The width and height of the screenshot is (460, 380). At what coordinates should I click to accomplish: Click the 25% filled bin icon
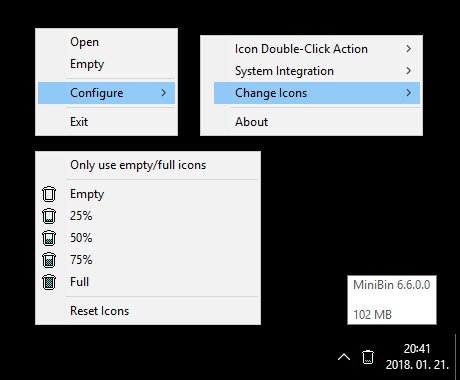click(x=49, y=216)
